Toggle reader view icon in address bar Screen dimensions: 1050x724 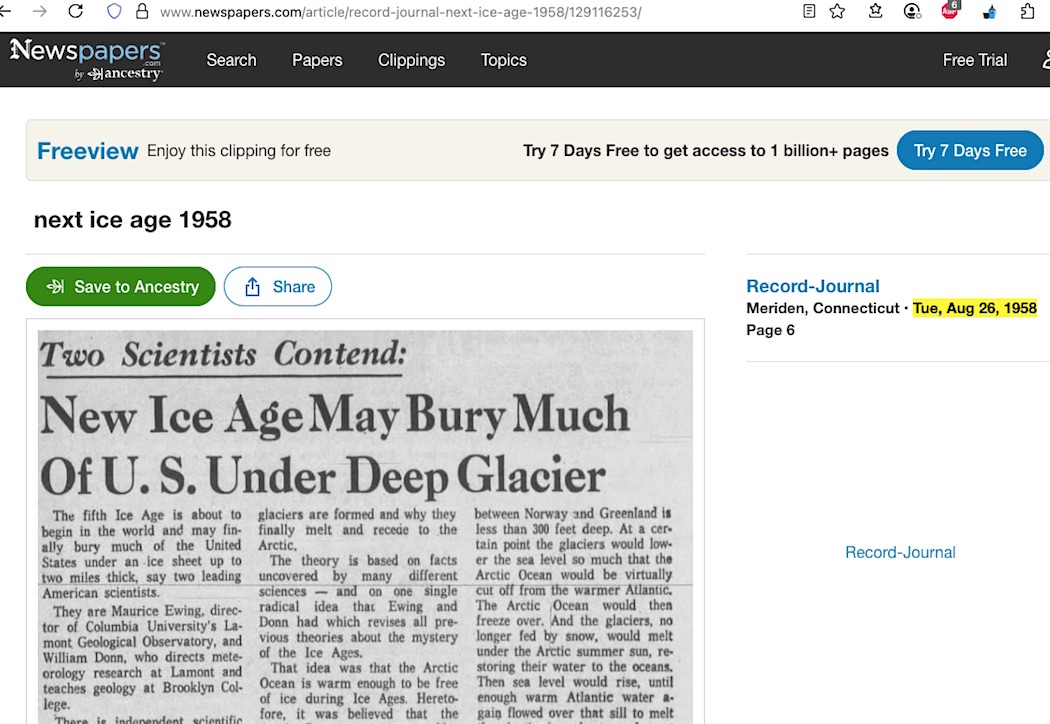pos(809,12)
